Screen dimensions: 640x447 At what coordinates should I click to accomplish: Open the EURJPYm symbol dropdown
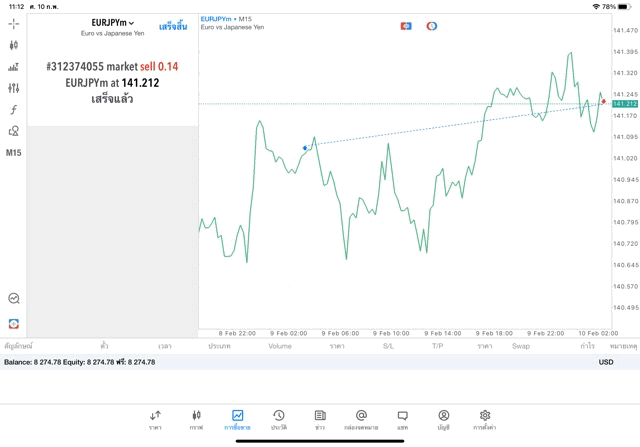113,23
